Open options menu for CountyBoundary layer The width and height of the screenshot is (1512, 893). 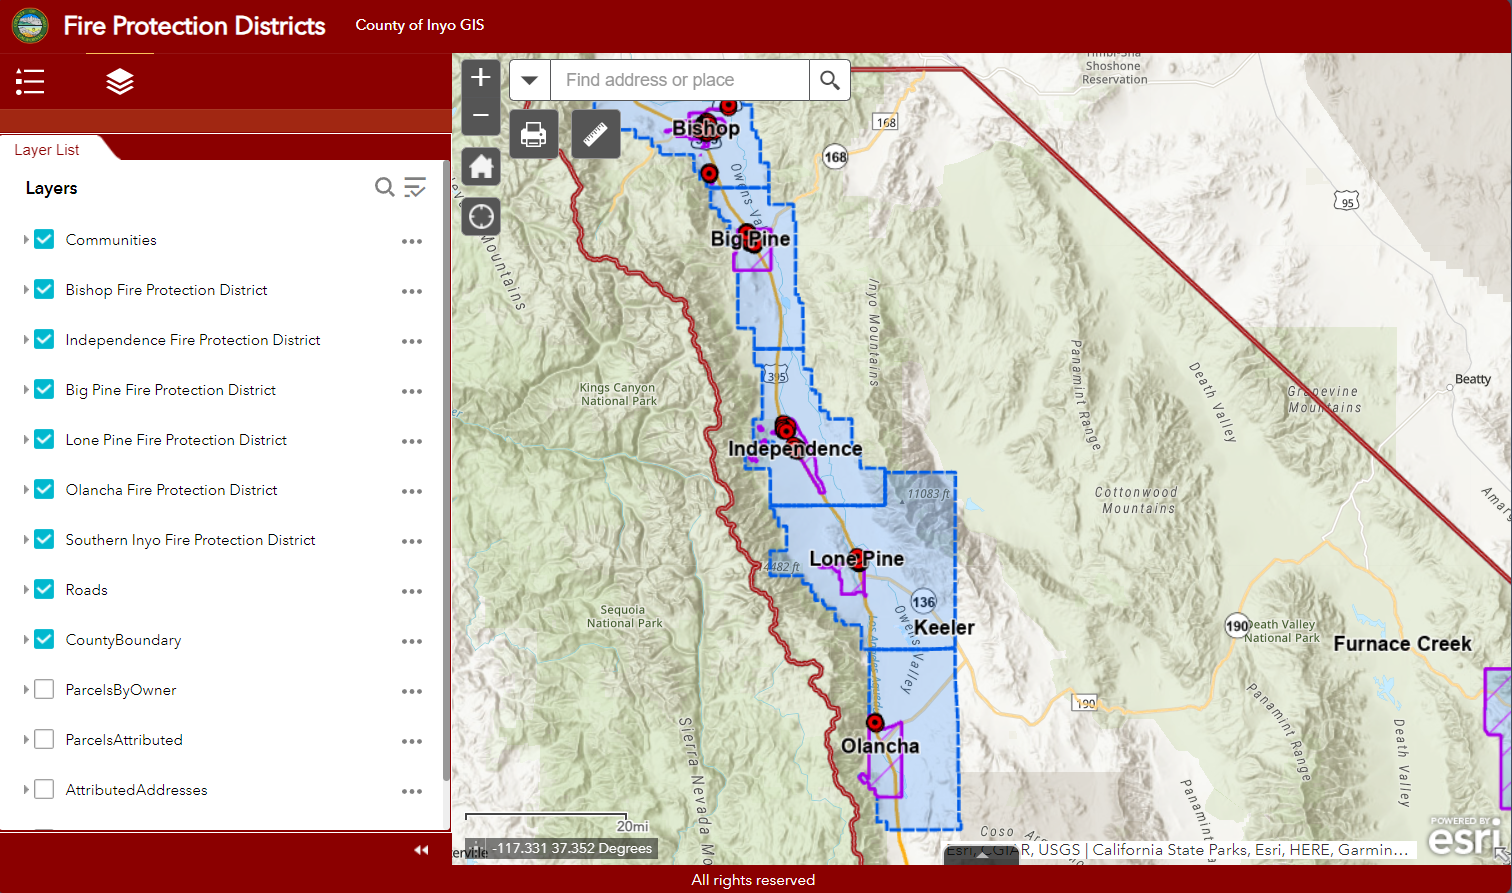tap(412, 641)
